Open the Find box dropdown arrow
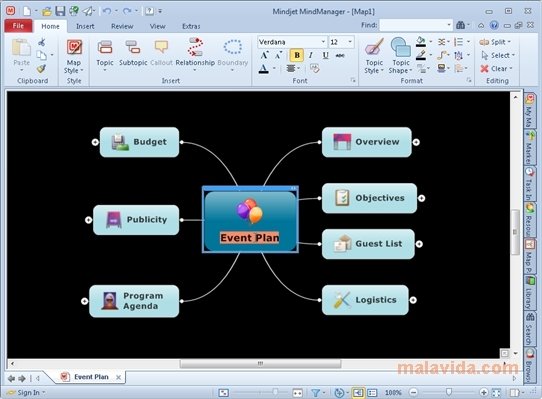 [x=449, y=25]
